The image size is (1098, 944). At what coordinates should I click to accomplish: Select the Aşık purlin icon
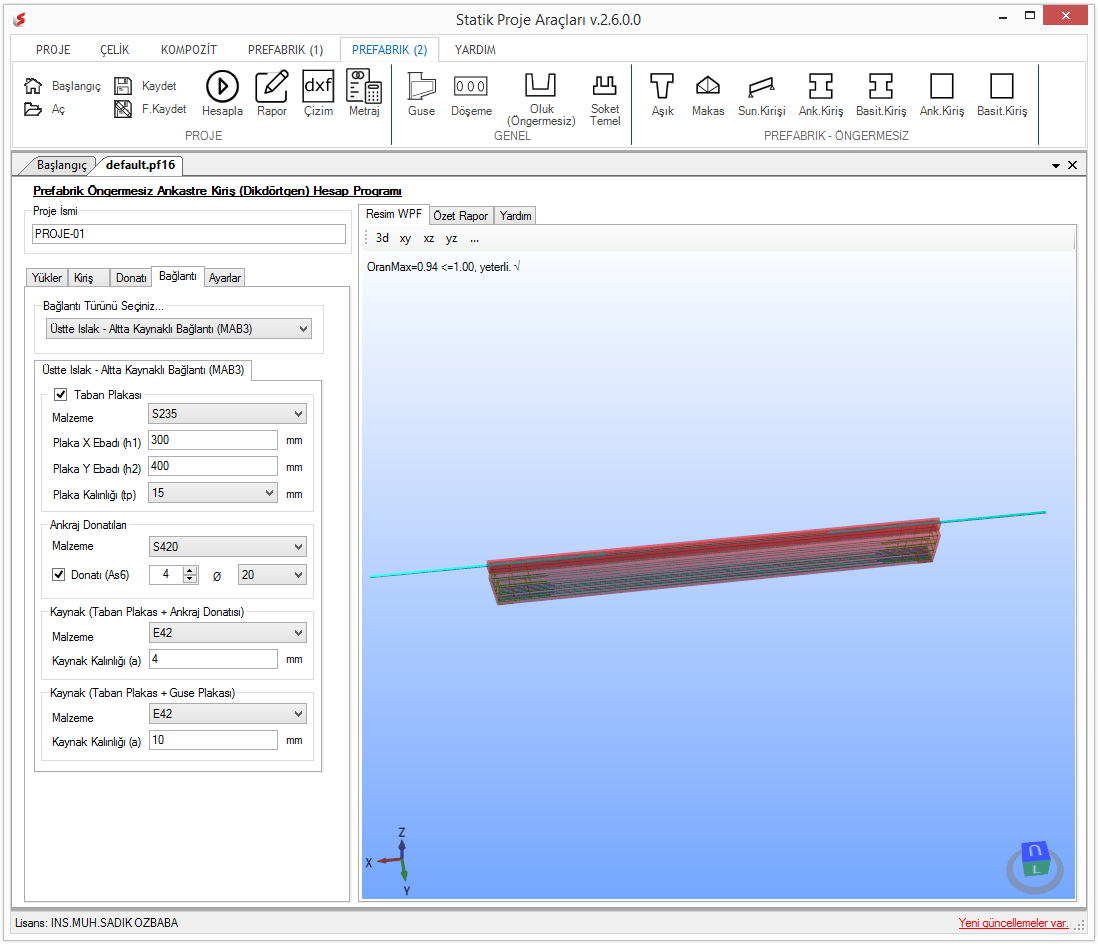[662, 86]
